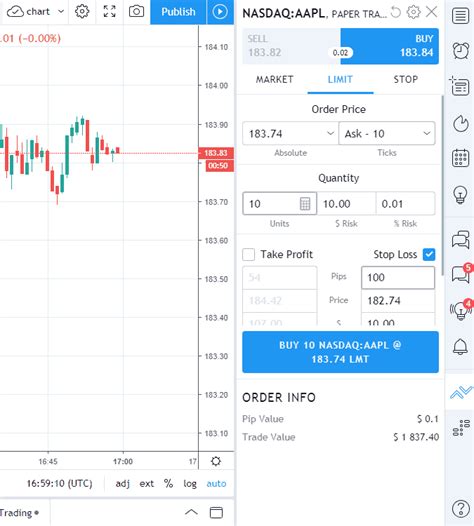The height and width of the screenshot is (526, 474).
Task: Open the Help Center question mark icon
Action: pyautogui.click(x=461, y=509)
